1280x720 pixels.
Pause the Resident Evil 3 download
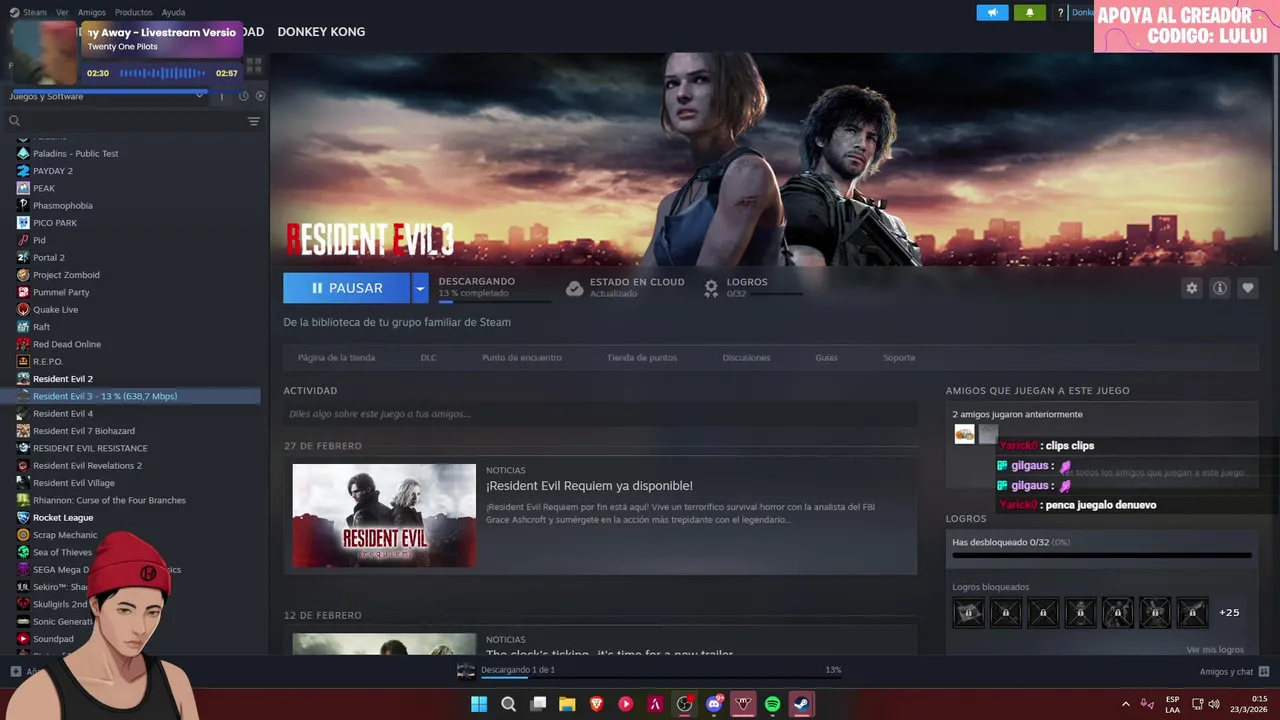(346, 288)
